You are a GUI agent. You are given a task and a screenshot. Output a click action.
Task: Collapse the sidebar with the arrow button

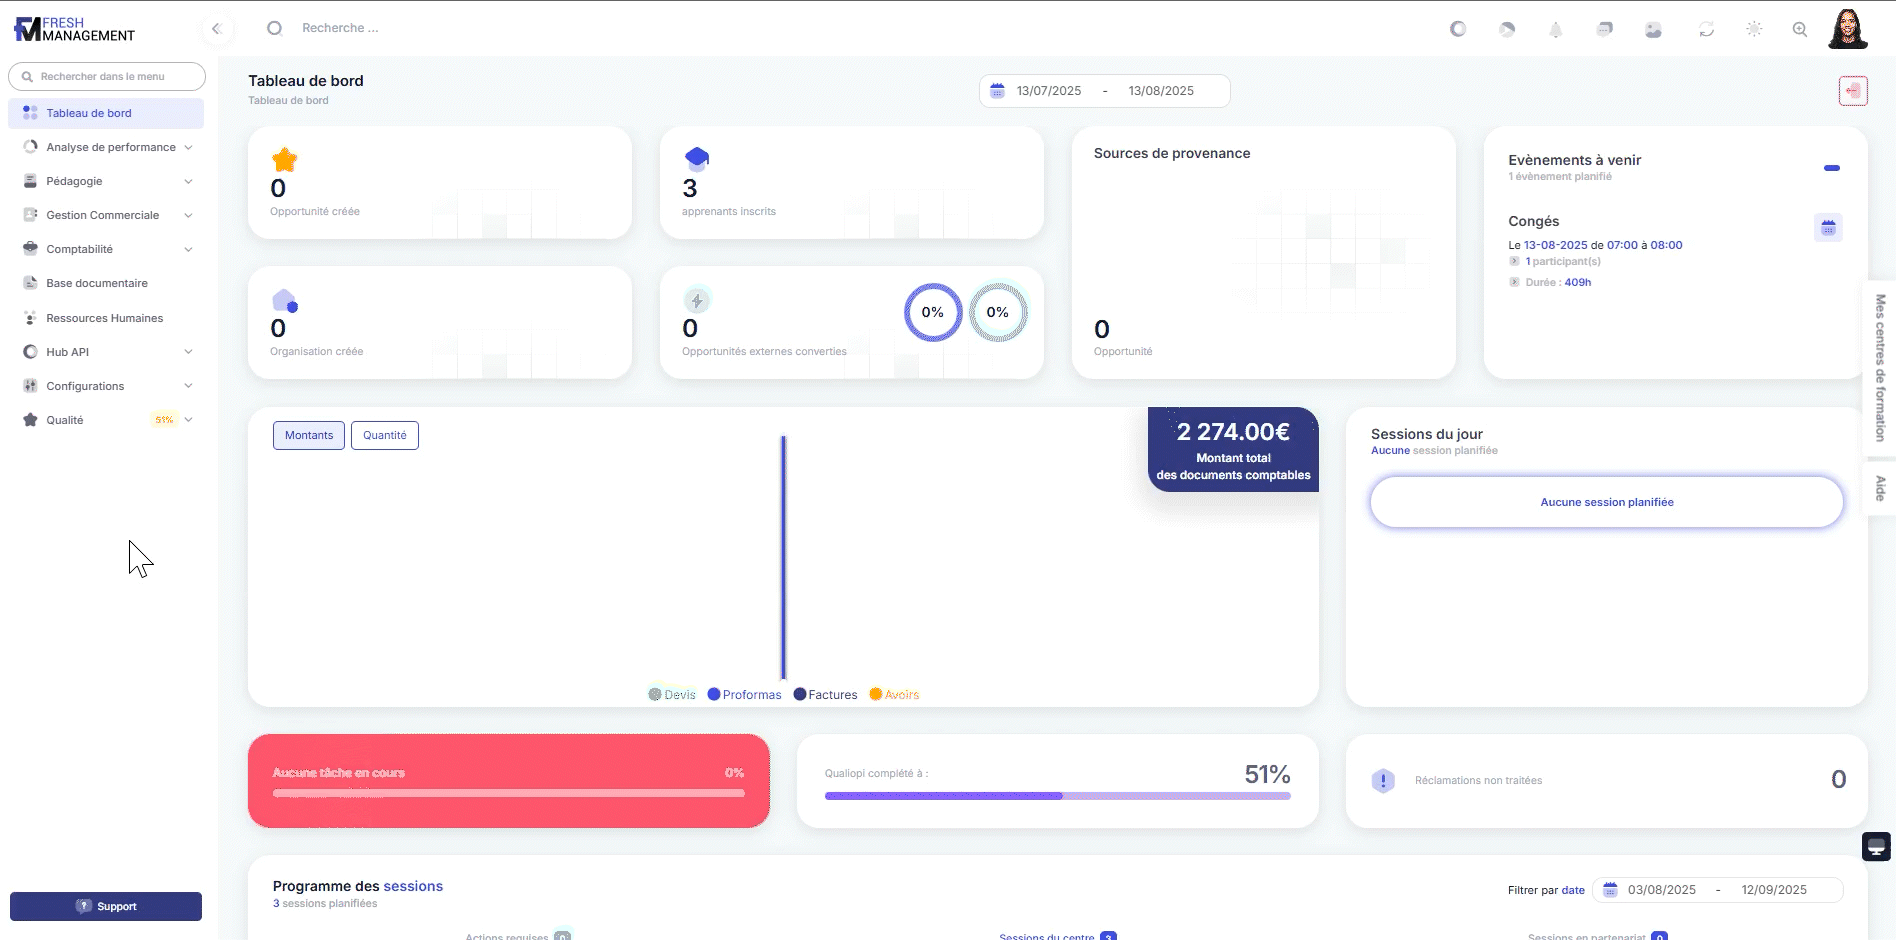pos(217,29)
